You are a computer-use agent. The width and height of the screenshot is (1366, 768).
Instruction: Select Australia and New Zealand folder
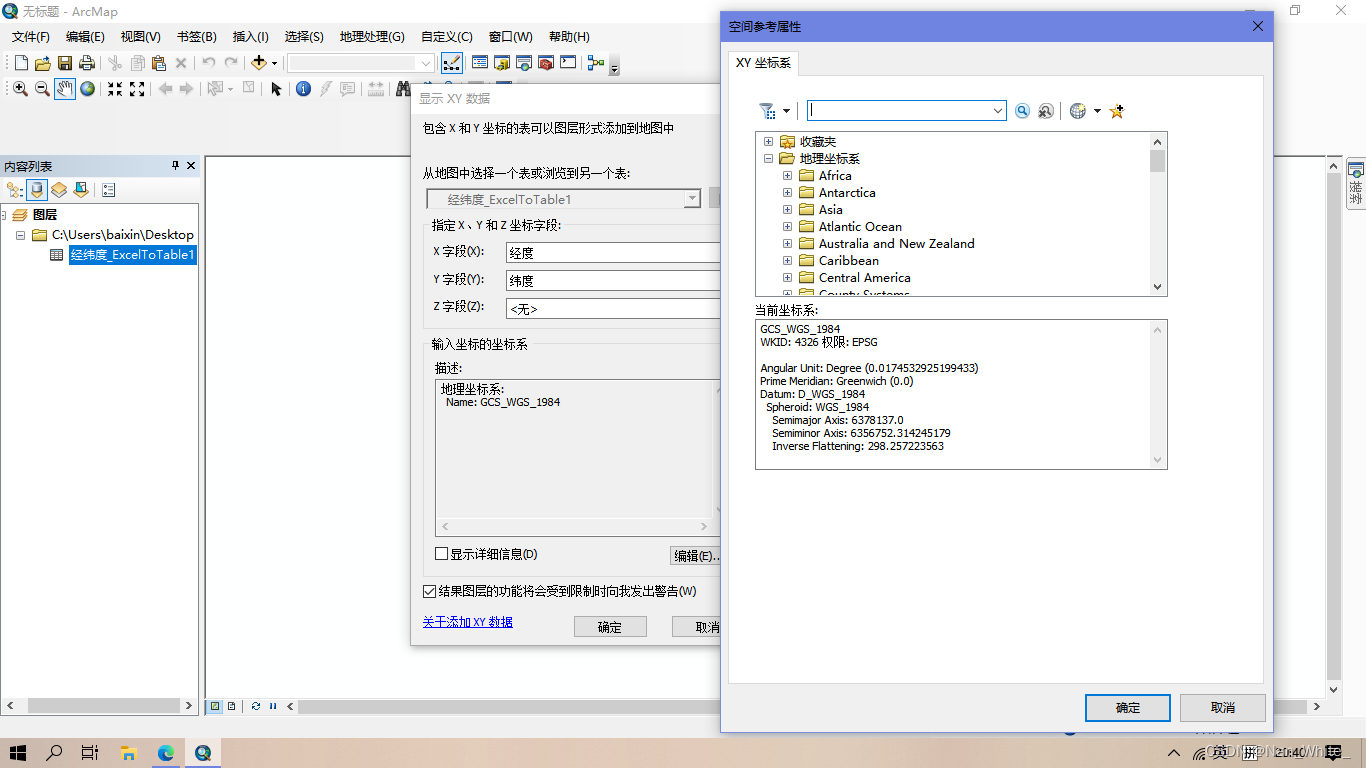click(x=896, y=243)
